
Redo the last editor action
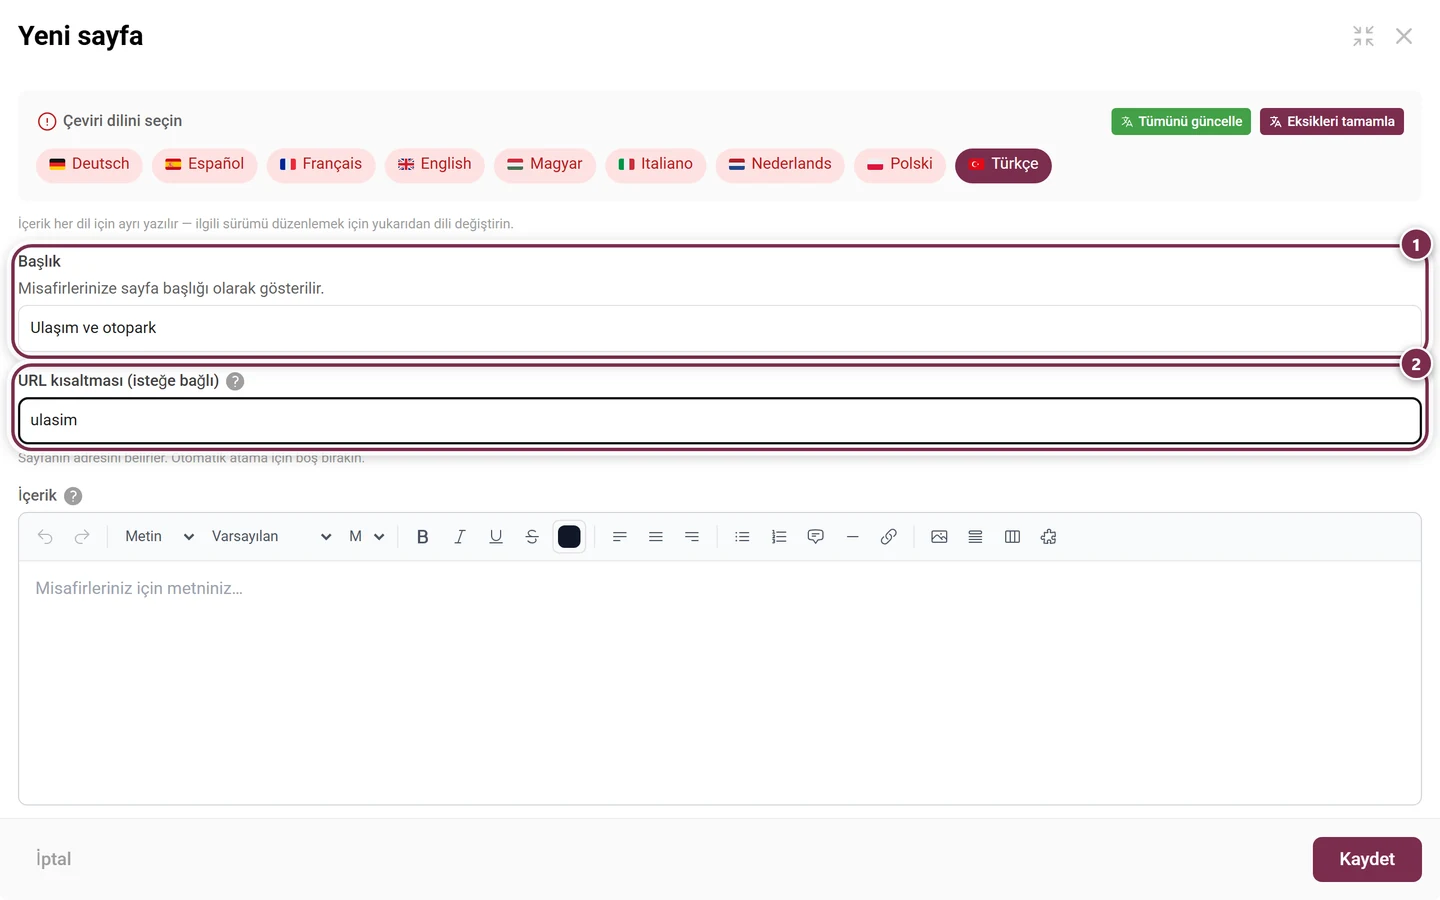click(x=82, y=537)
